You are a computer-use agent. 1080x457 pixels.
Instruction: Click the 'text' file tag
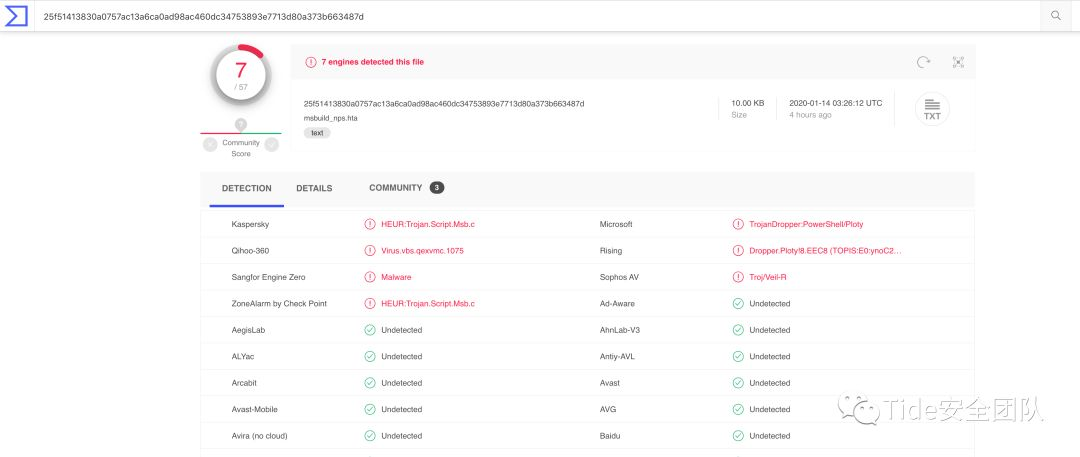[x=317, y=133]
